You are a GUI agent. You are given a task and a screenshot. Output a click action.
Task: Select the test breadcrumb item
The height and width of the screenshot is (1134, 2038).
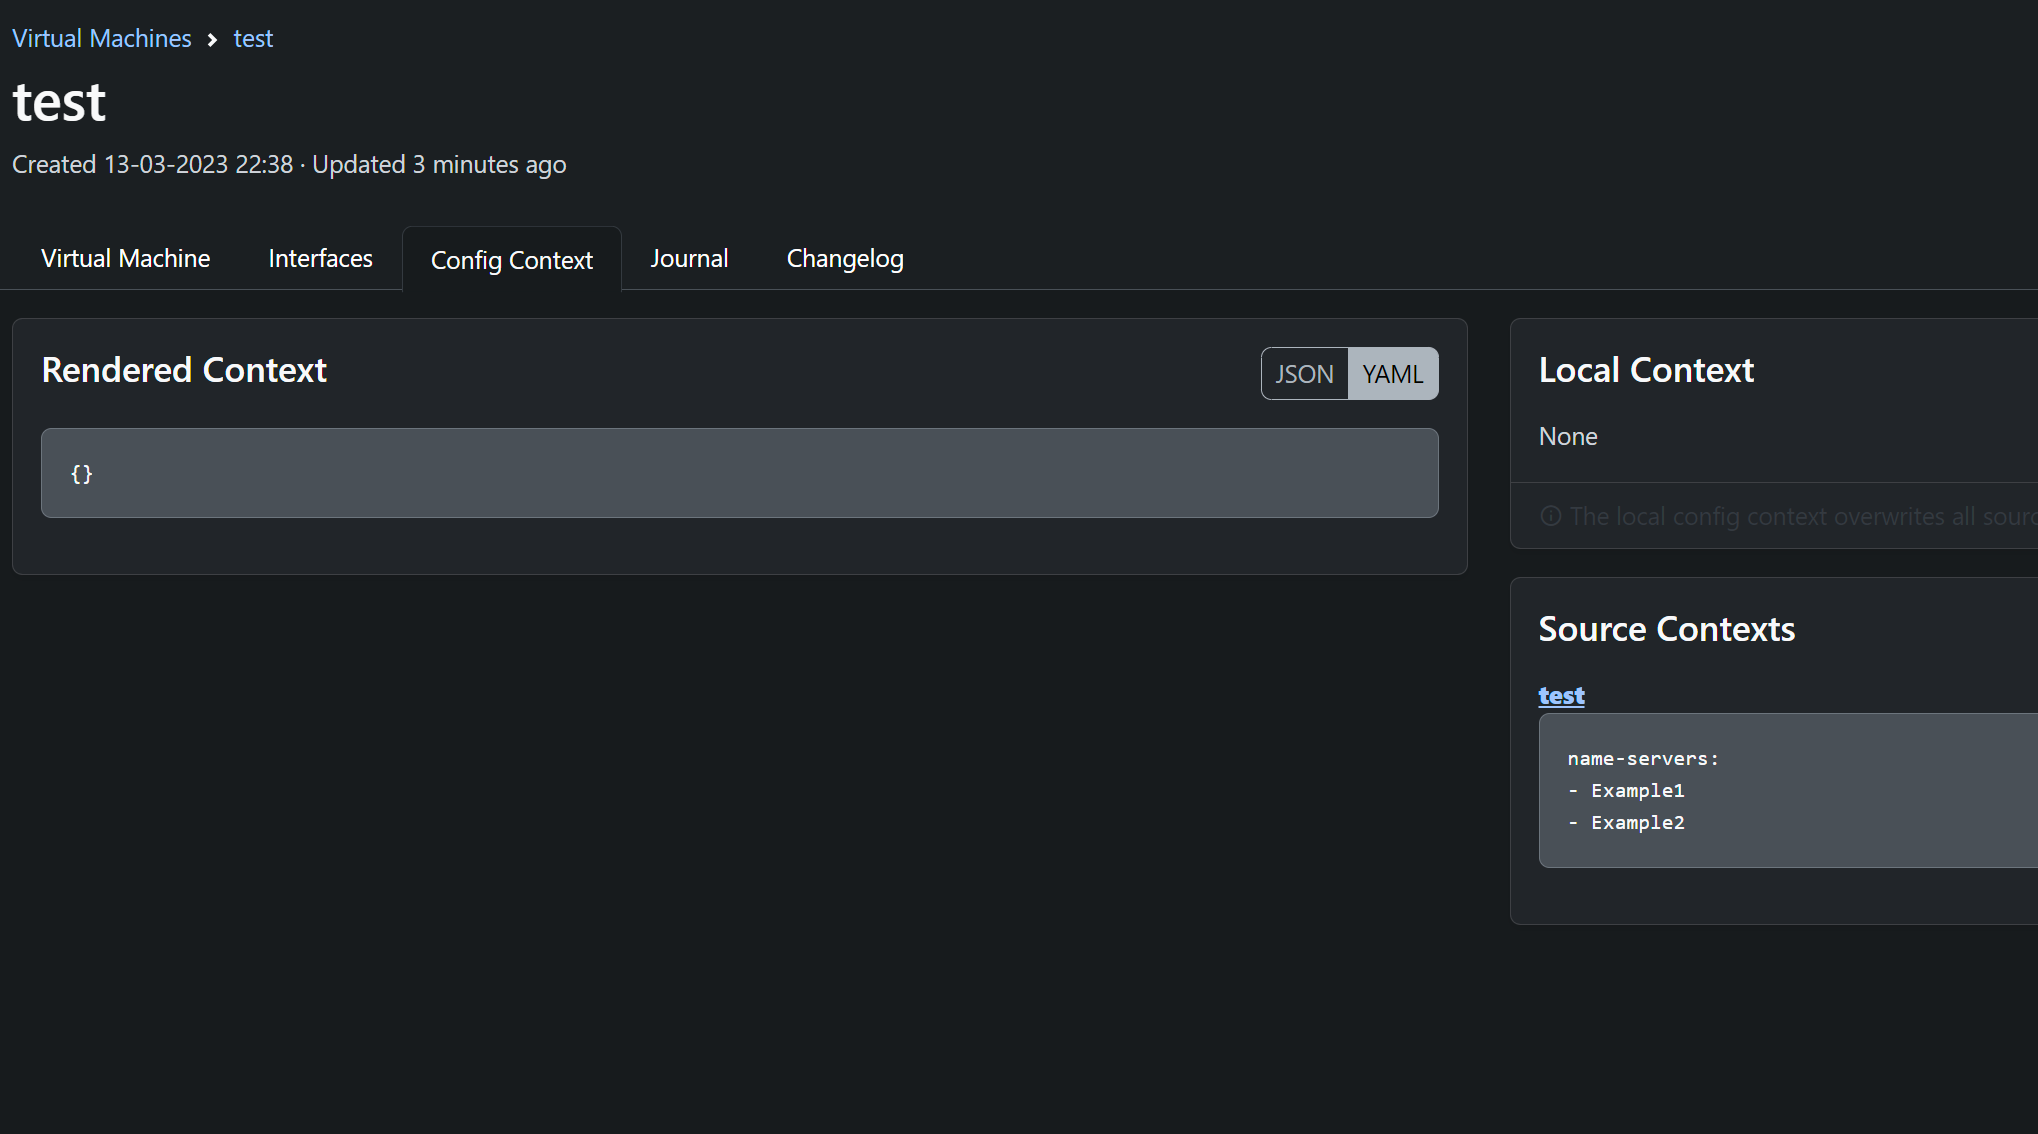point(253,38)
